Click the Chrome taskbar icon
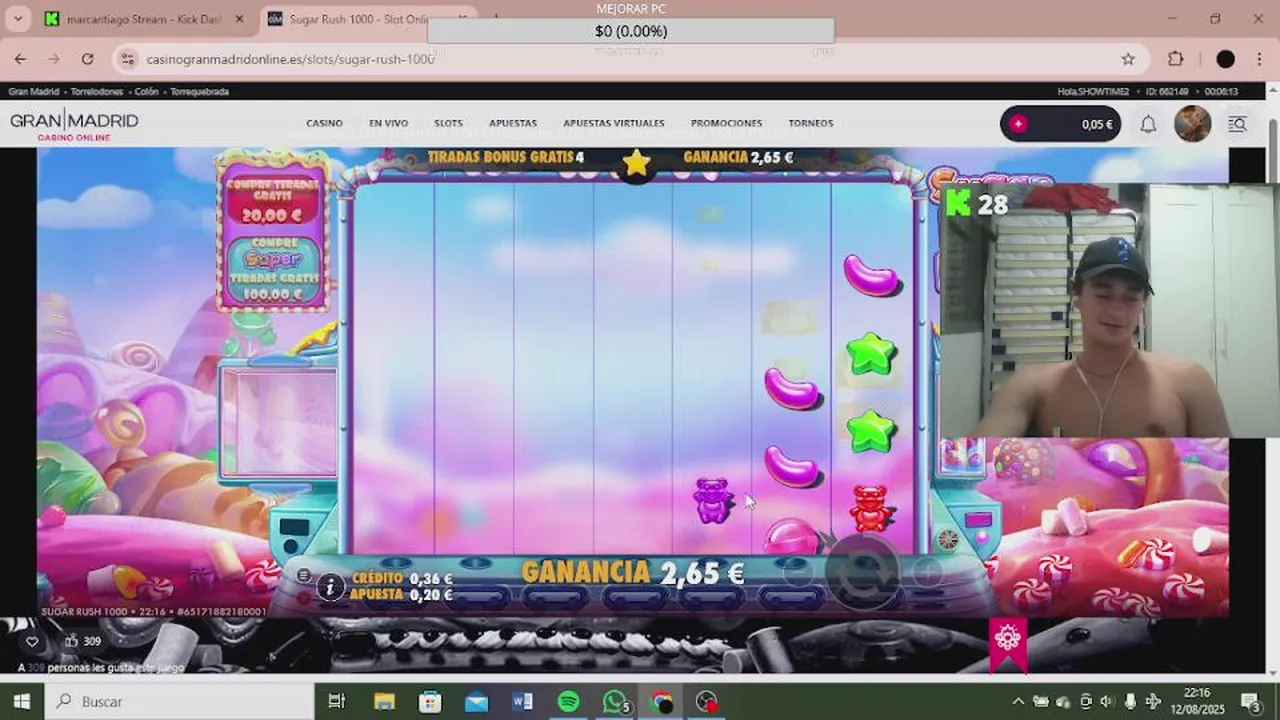Viewport: 1280px width, 720px height. pos(661,701)
